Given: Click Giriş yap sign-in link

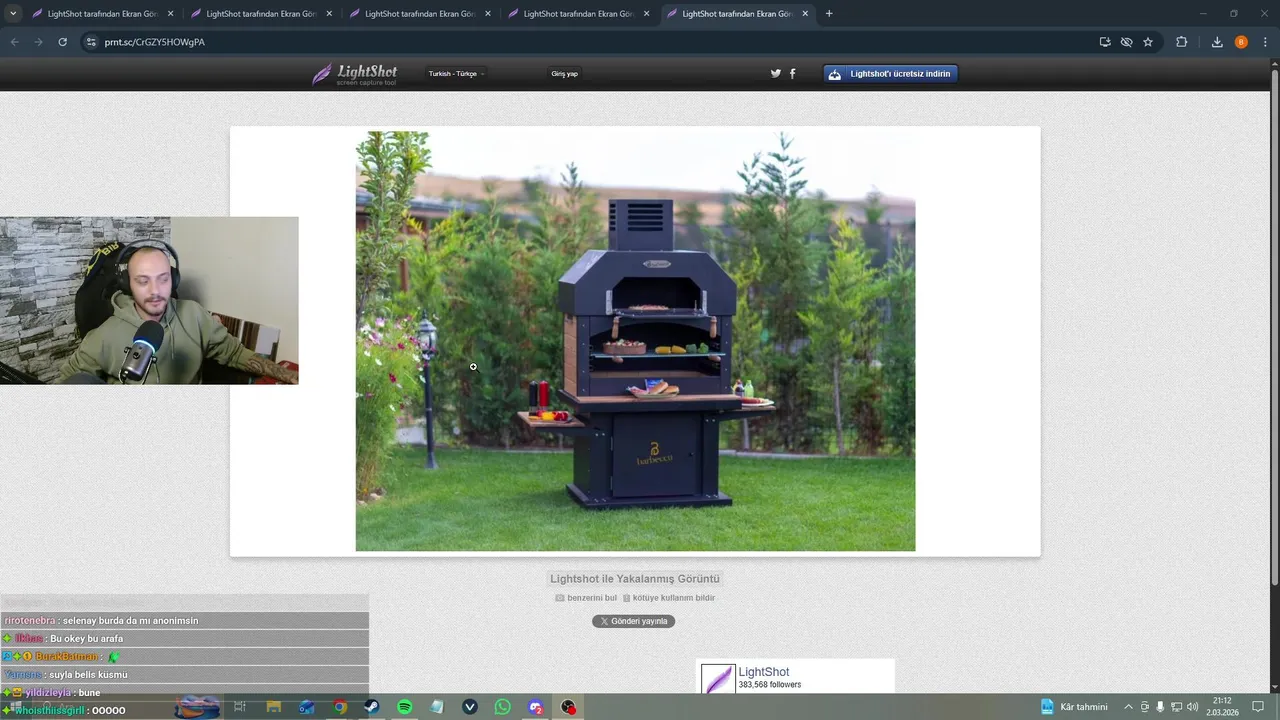Looking at the screenshot, I should (x=565, y=74).
